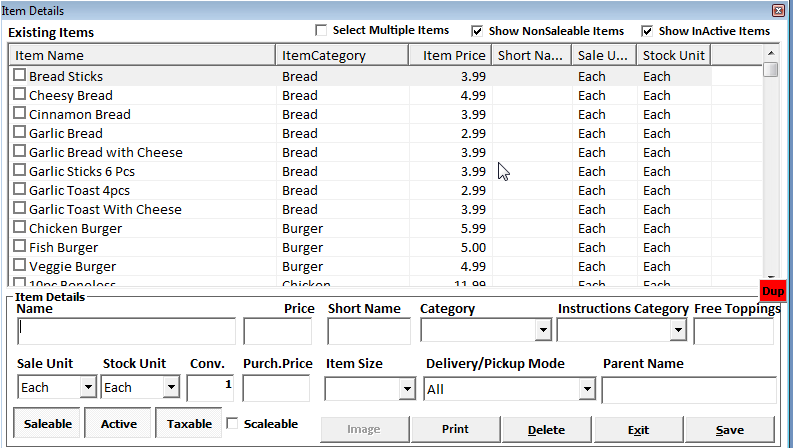
Task: Uncheck Show InActive Items option
Action: point(647,31)
